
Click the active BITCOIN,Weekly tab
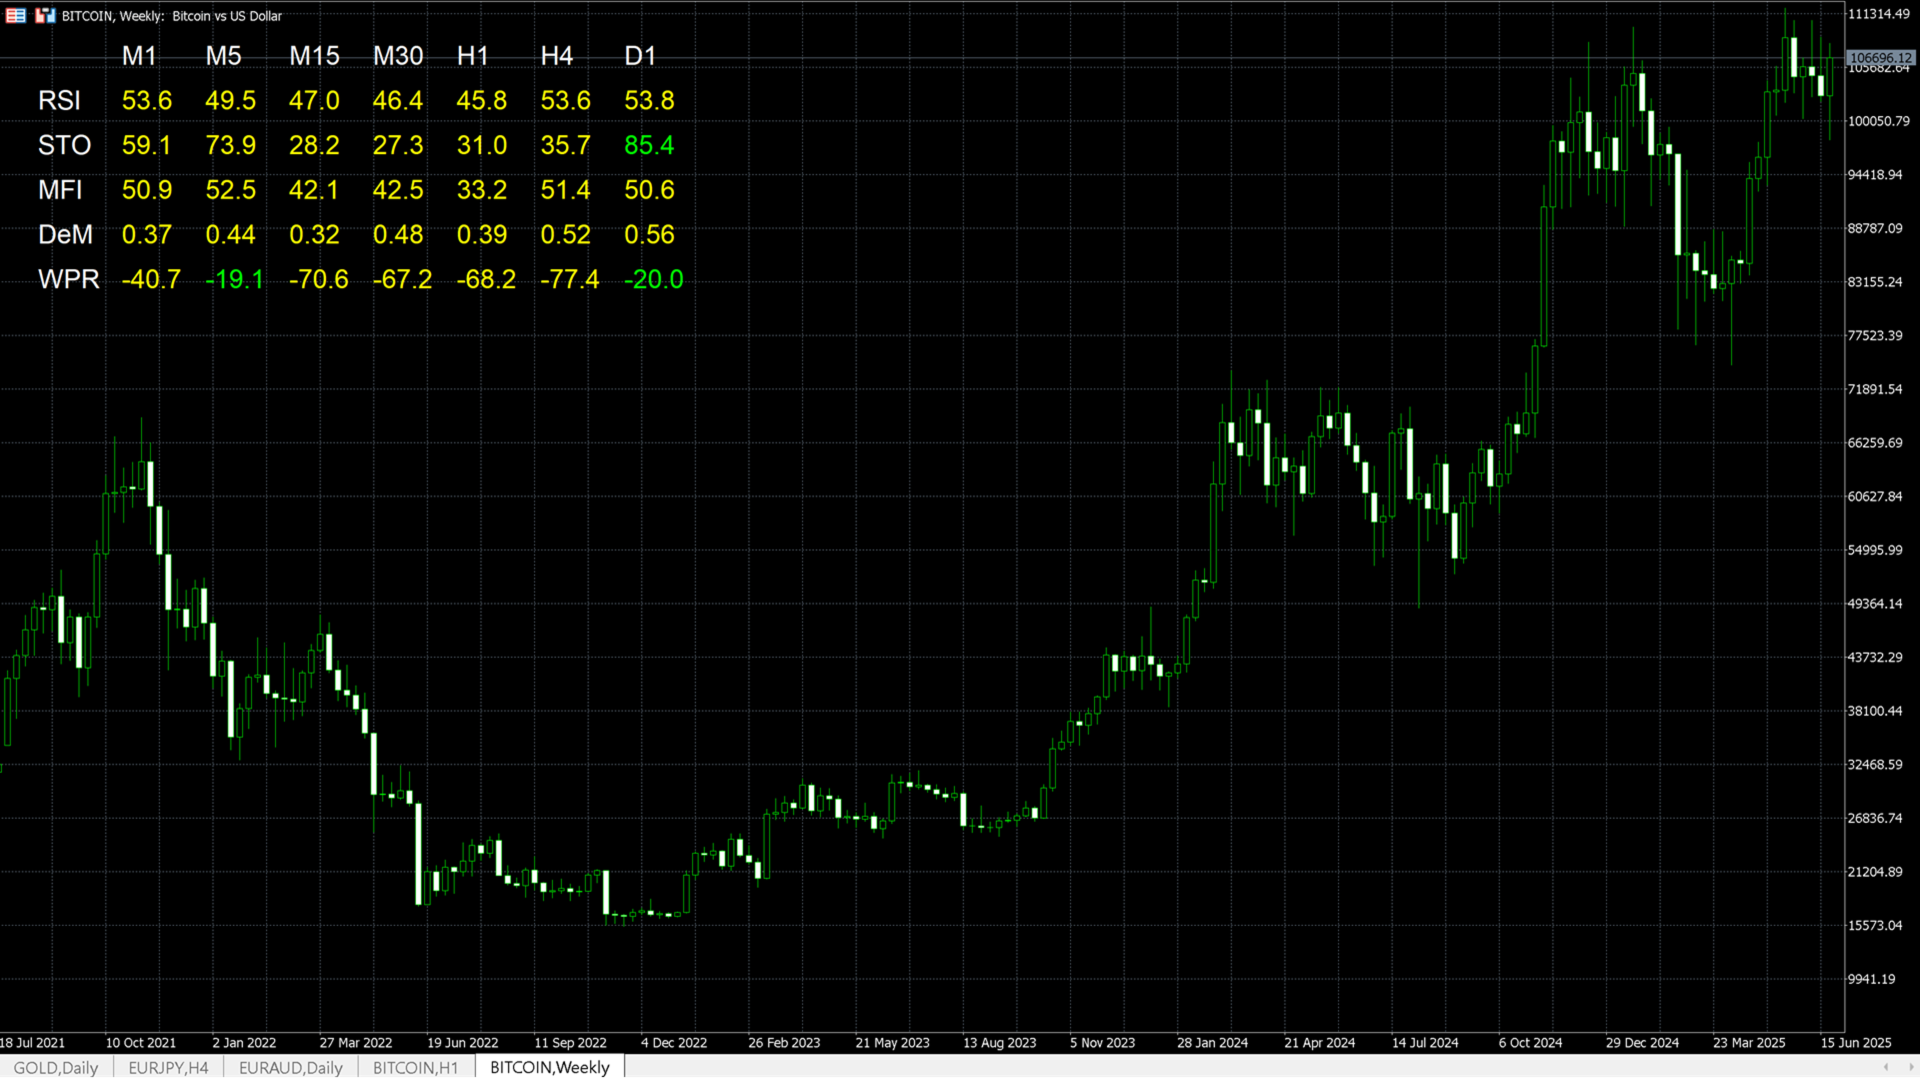point(549,1067)
